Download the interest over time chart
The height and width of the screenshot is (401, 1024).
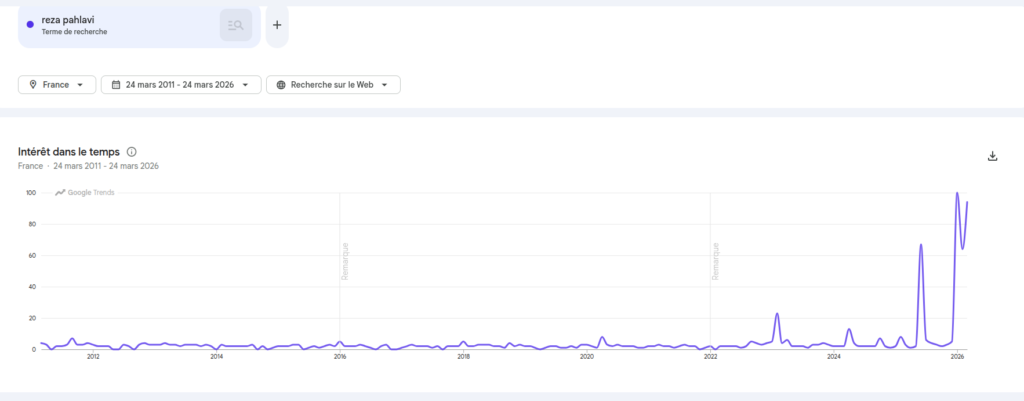tap(993, 156)
